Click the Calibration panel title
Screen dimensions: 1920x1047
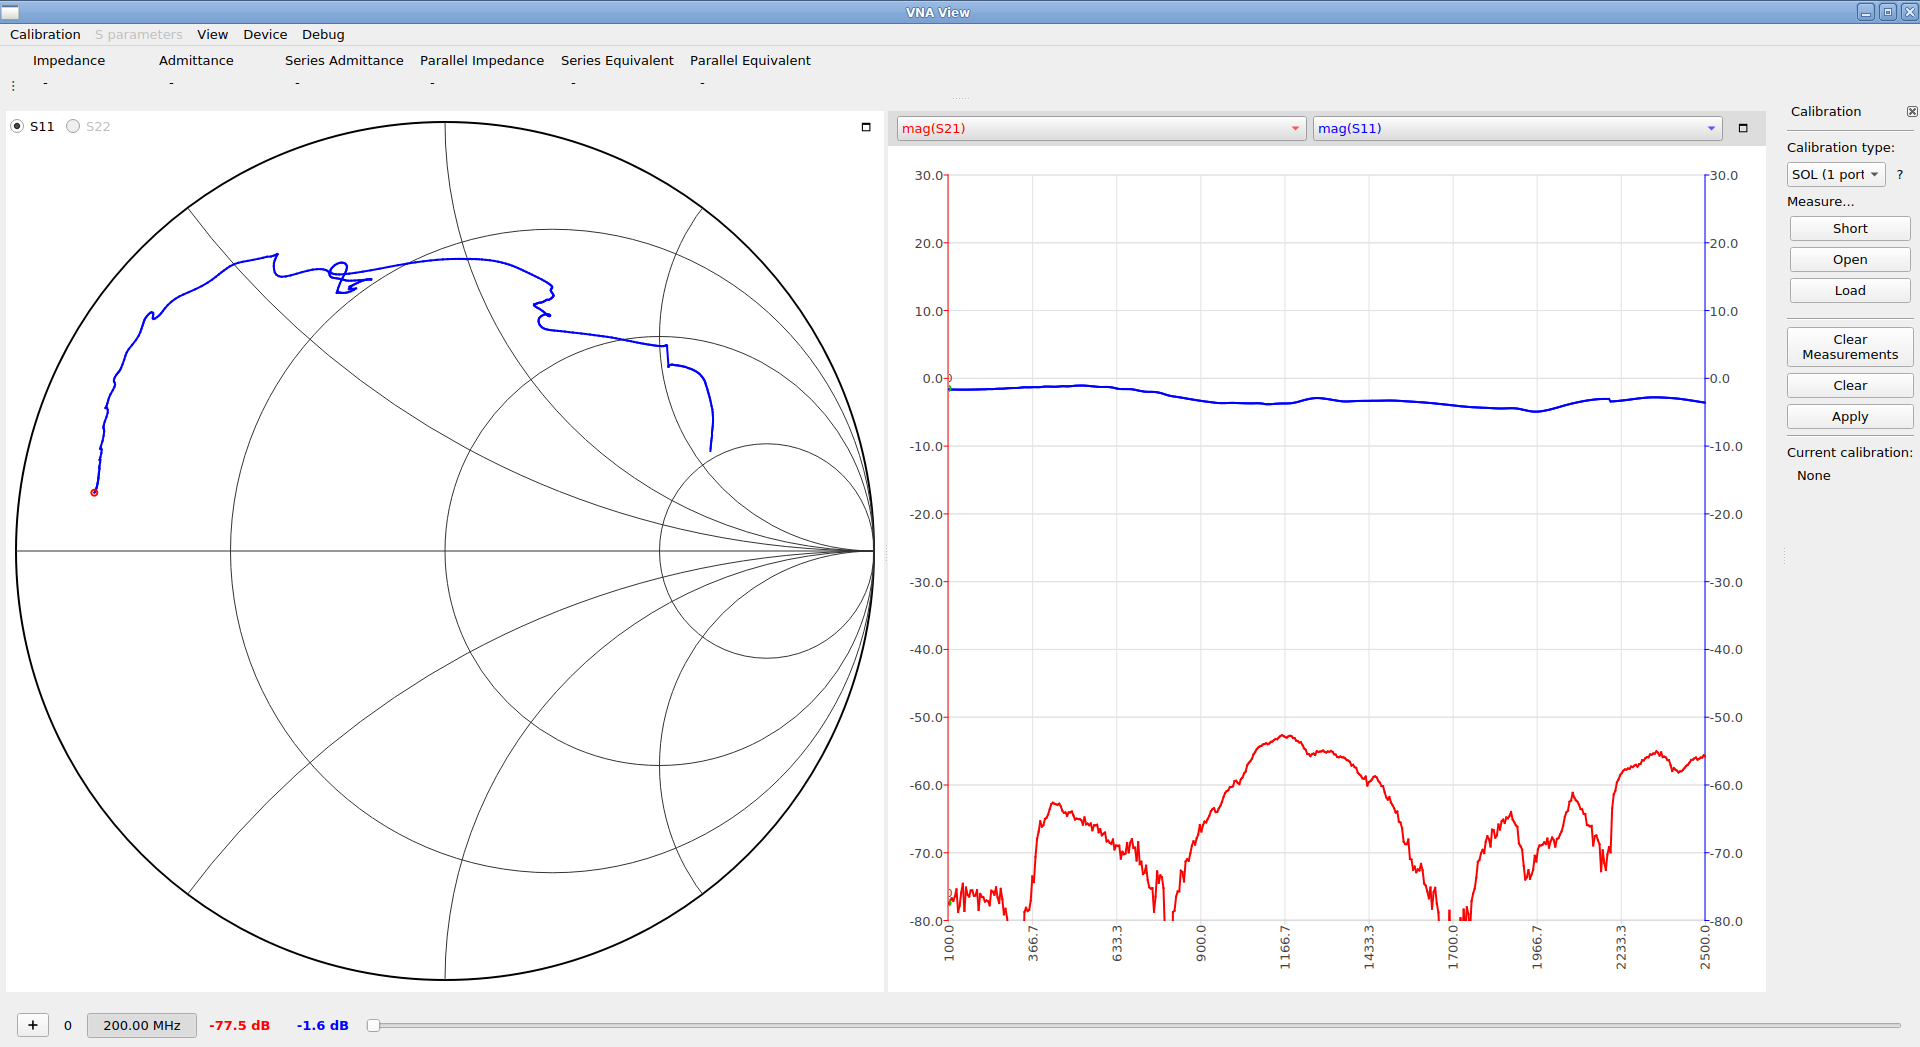(x=1826, y=111)
